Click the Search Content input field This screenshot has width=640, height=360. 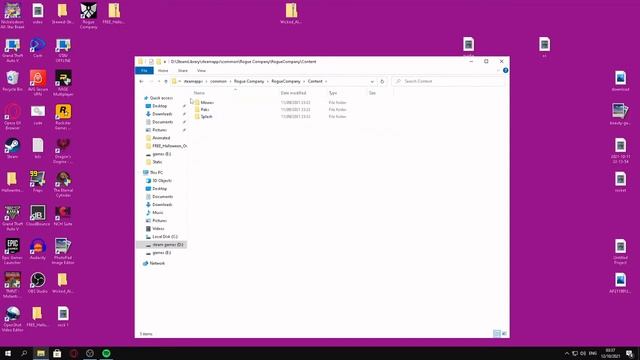click(448, 81)
